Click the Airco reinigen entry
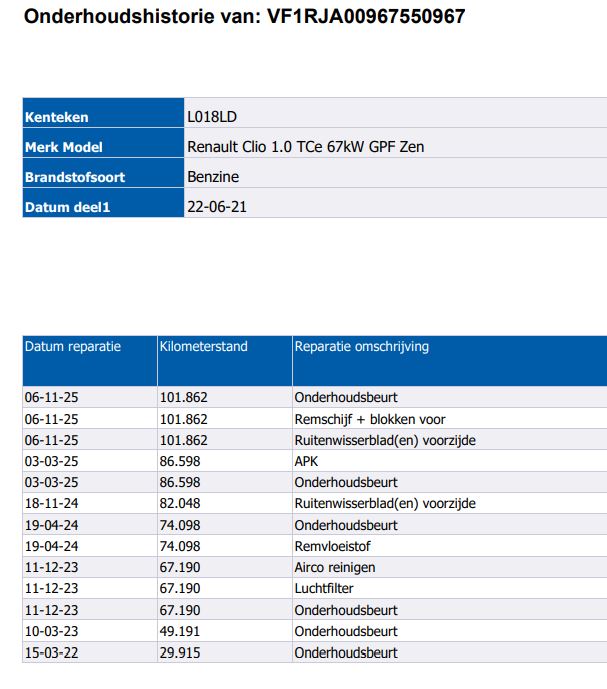This screenshot has height=689, width=607. pyautogui.click(x=334, y=567)
